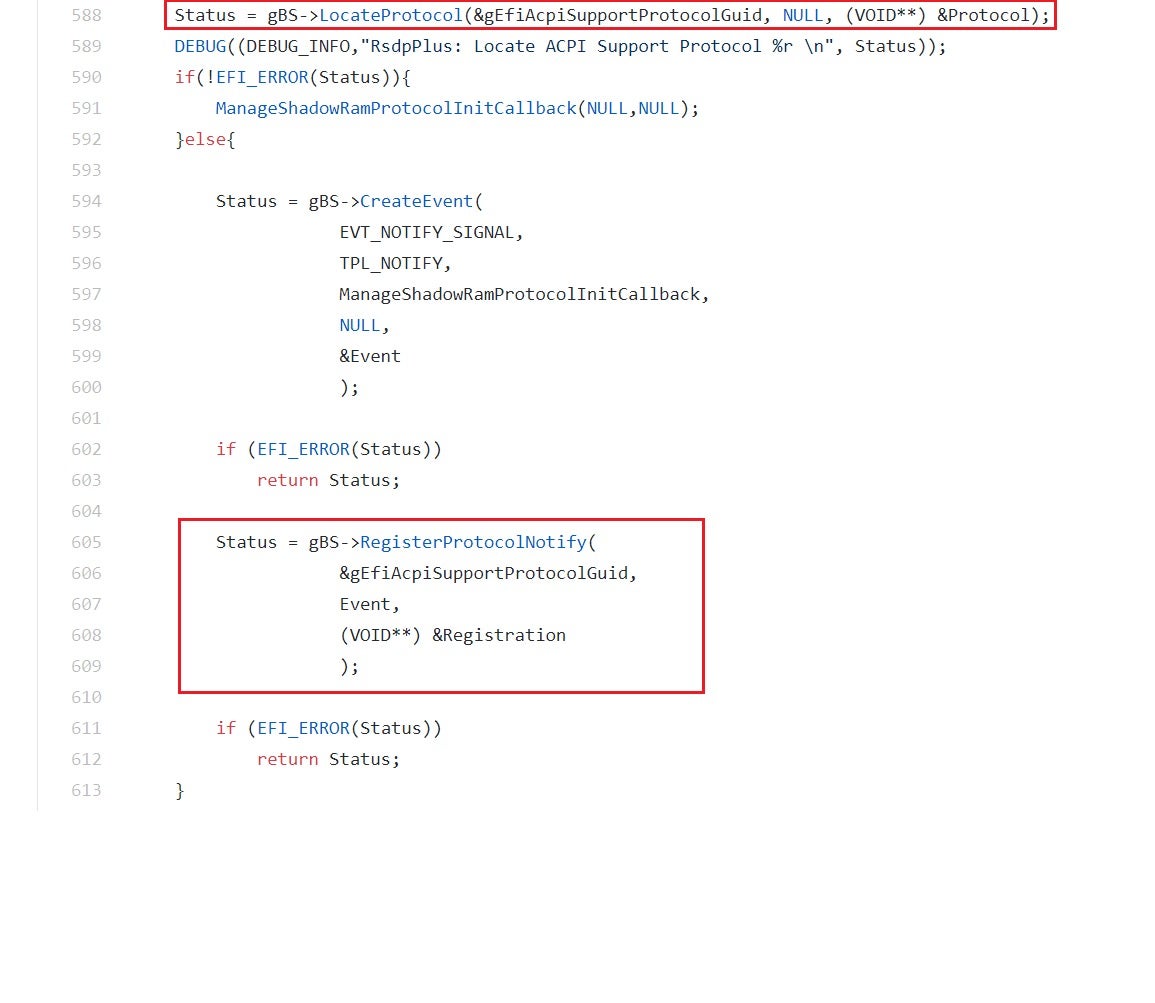Click the return keyword on line 603
This screenshot has height=1003, width=1155.
(287, 480)
